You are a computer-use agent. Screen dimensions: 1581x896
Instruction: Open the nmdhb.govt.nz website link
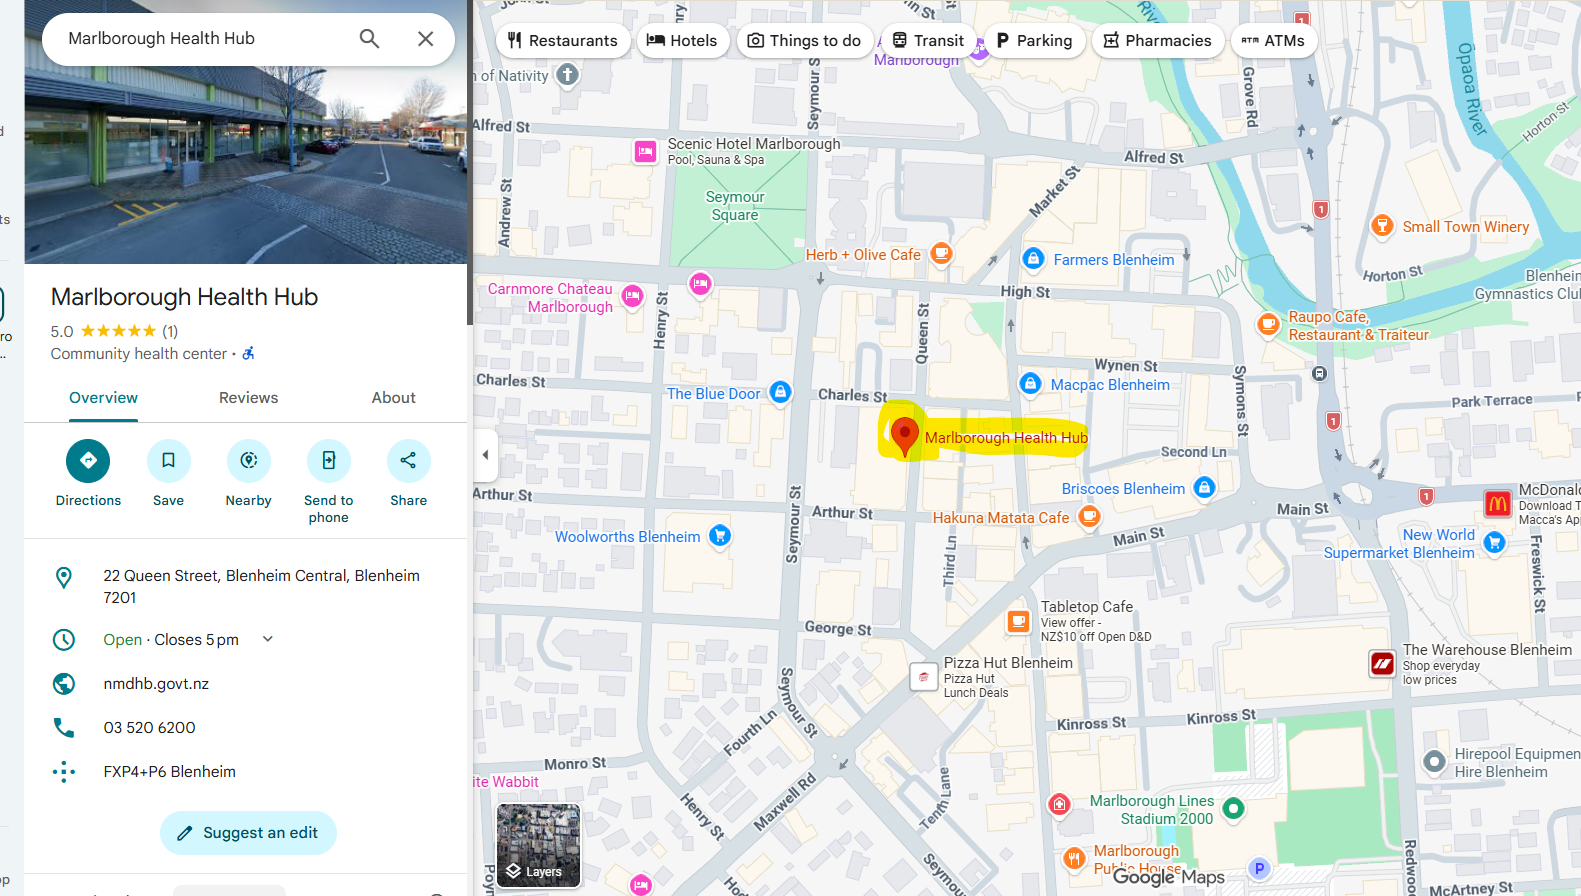click(x=156, y=684)
